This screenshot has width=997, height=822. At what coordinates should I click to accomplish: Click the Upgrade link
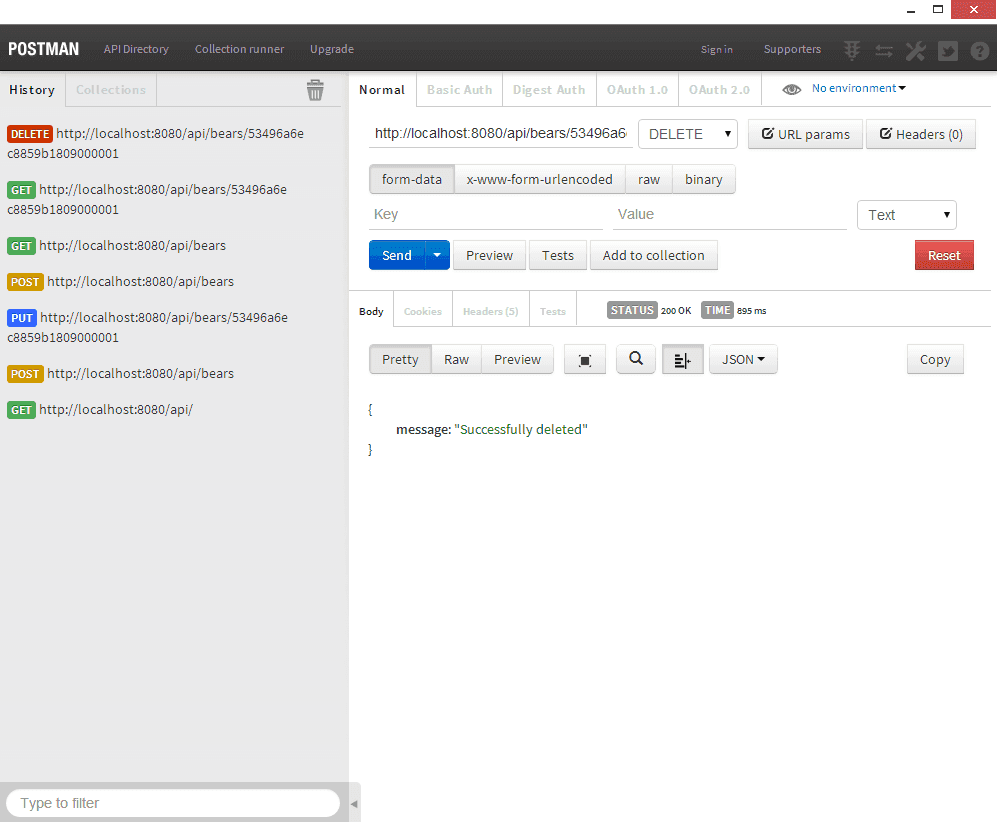tap(332, 49)
